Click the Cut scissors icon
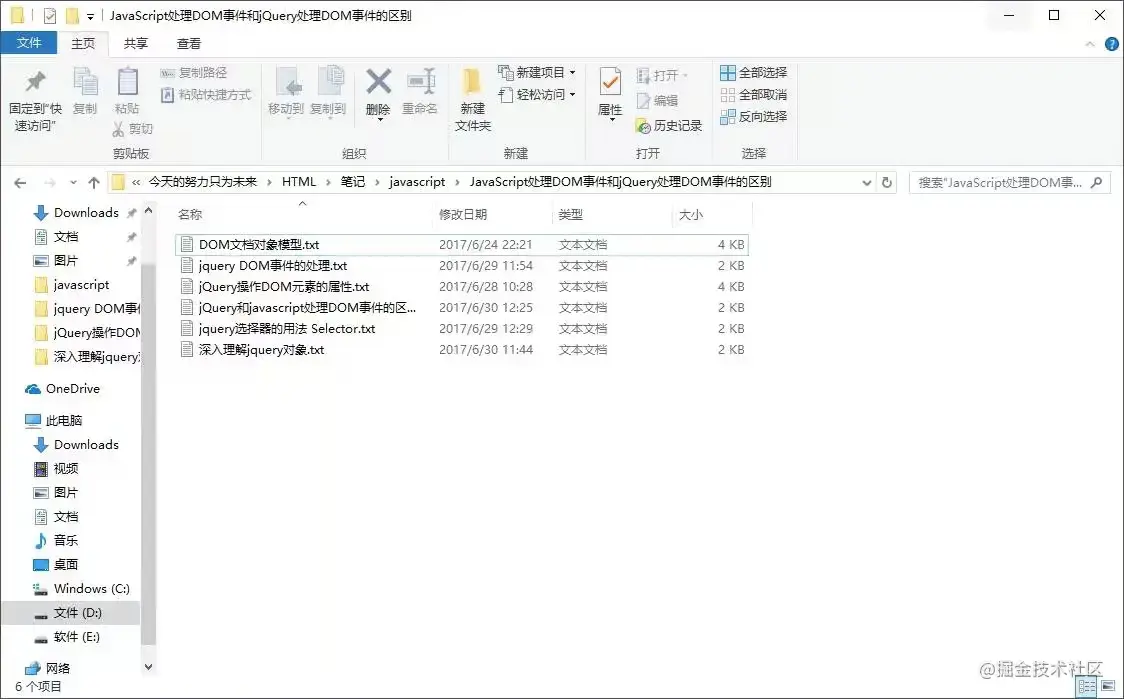 [118, 129]
